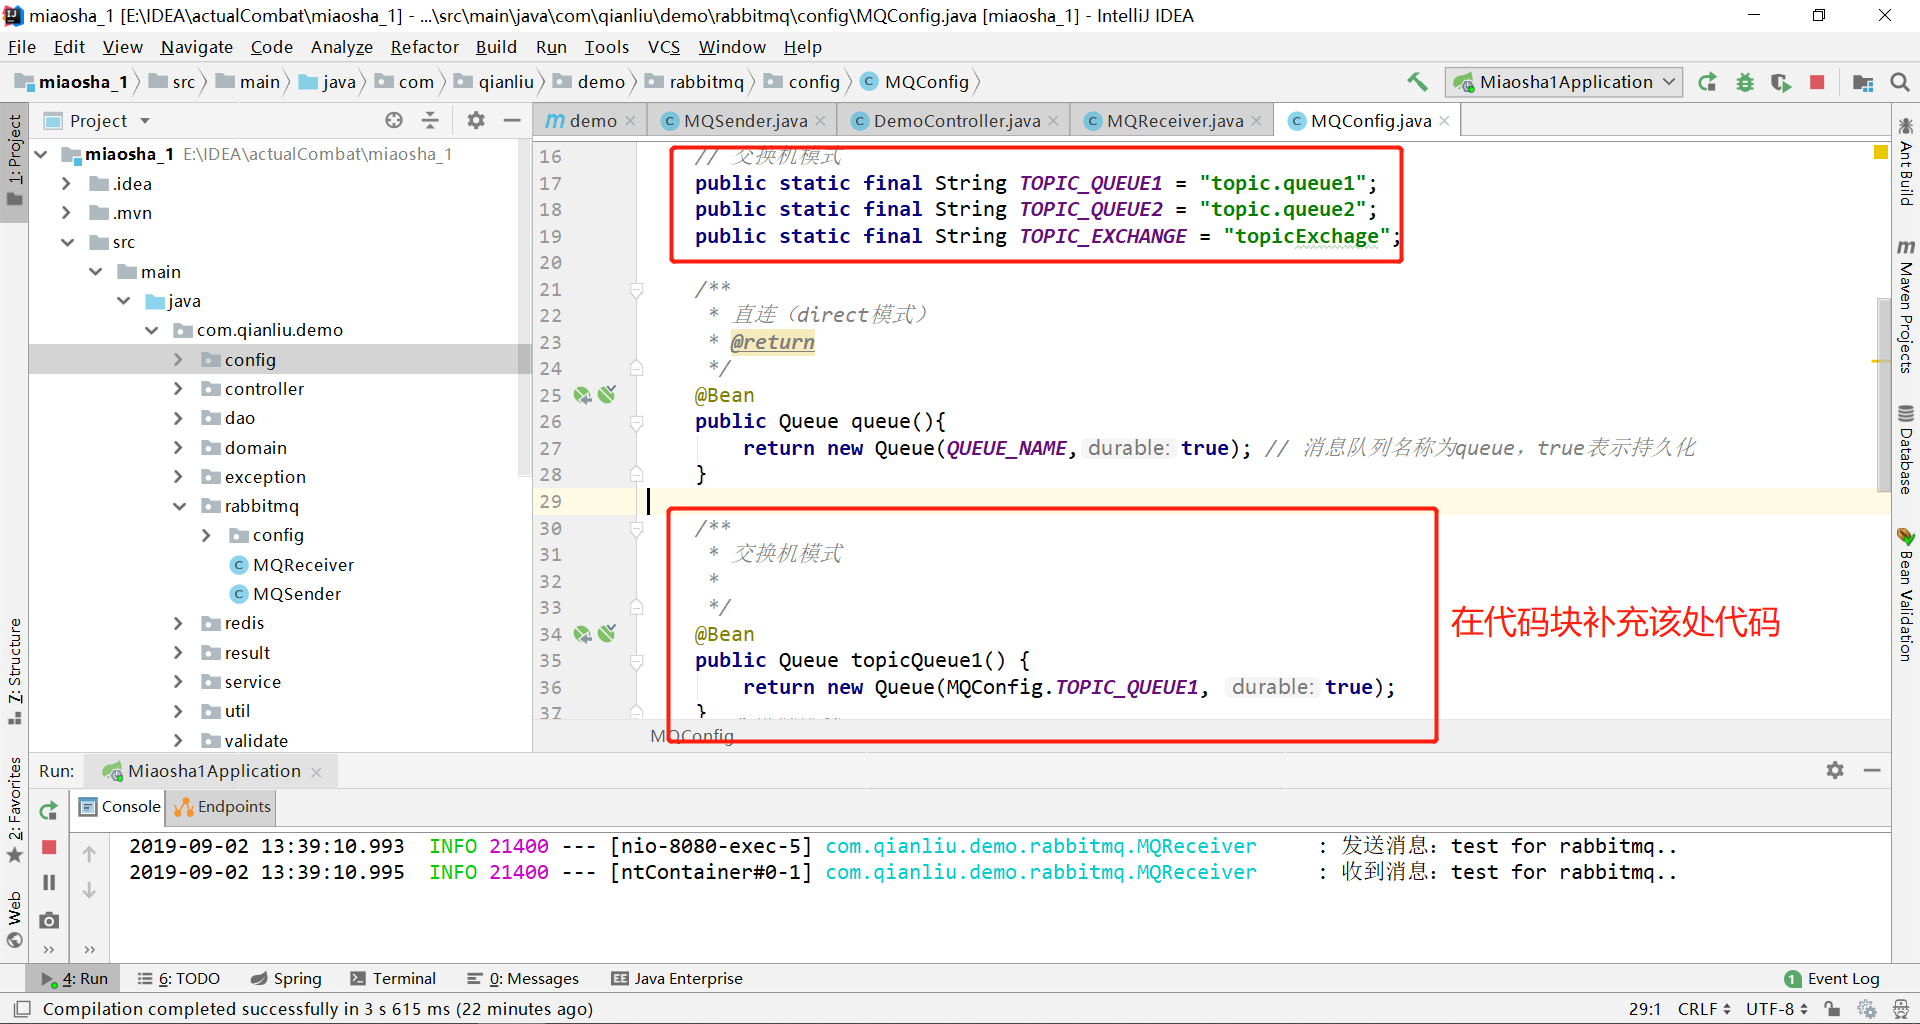Toggle the 1: Project tool window

coord(14,160)
